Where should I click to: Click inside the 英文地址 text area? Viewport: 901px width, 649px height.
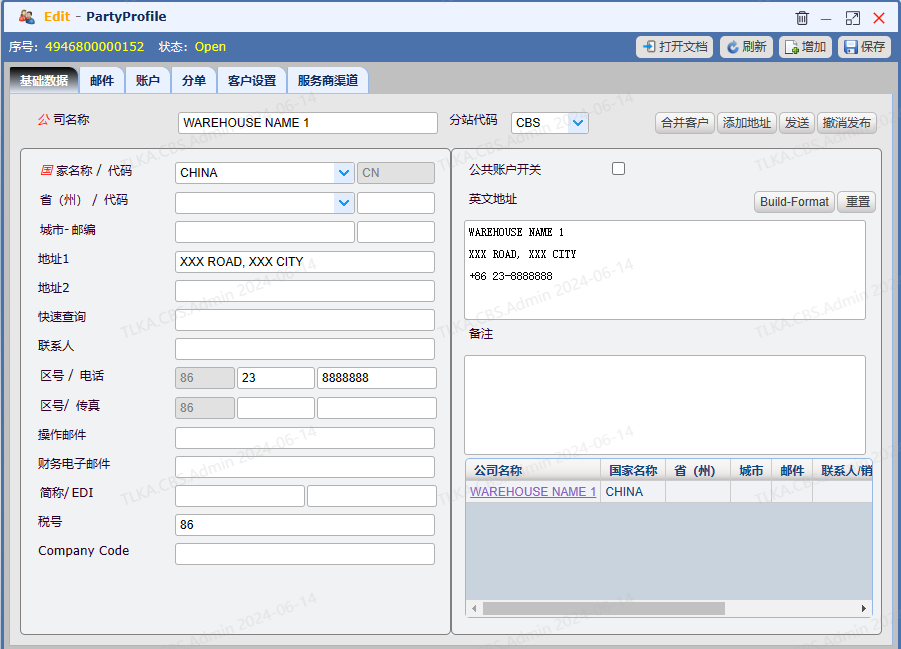pyautogui.click(x=665, y=270)
